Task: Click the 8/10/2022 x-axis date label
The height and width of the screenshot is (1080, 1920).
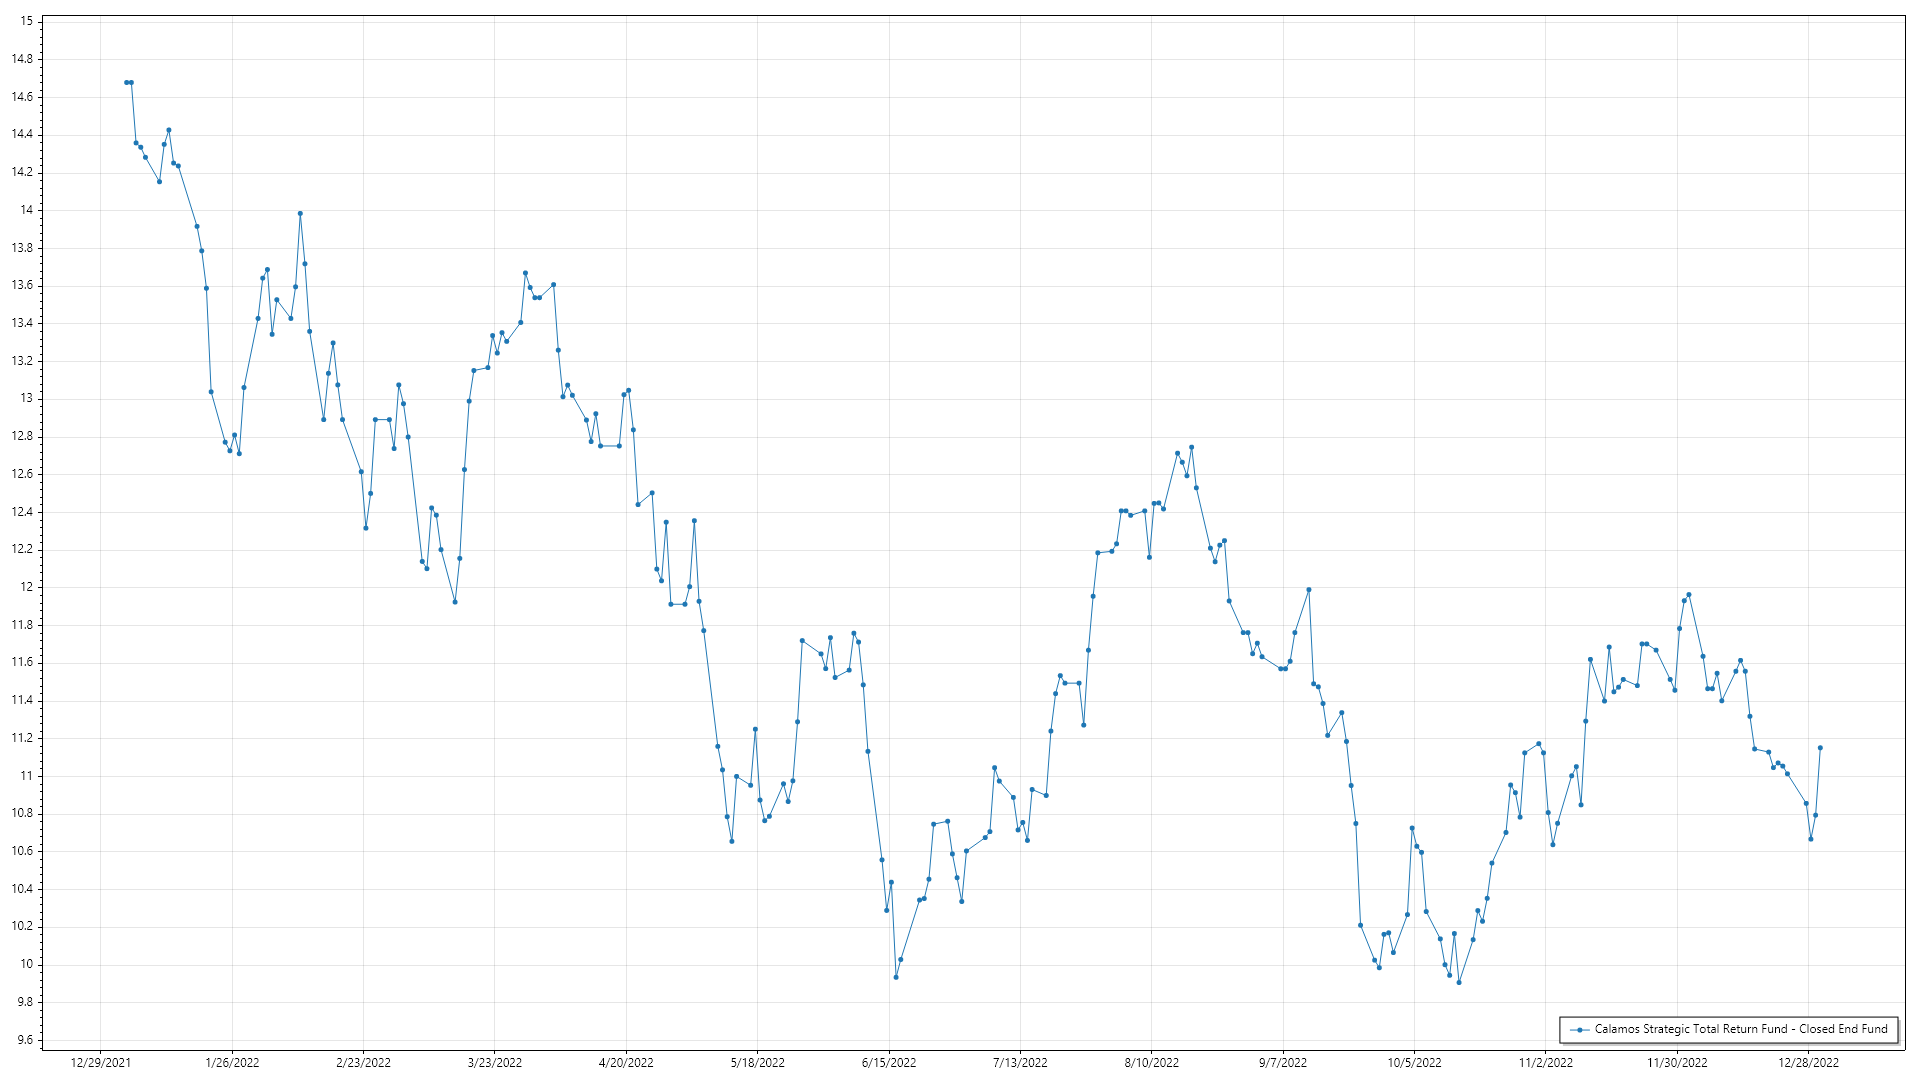Action: (1151, 1063)
